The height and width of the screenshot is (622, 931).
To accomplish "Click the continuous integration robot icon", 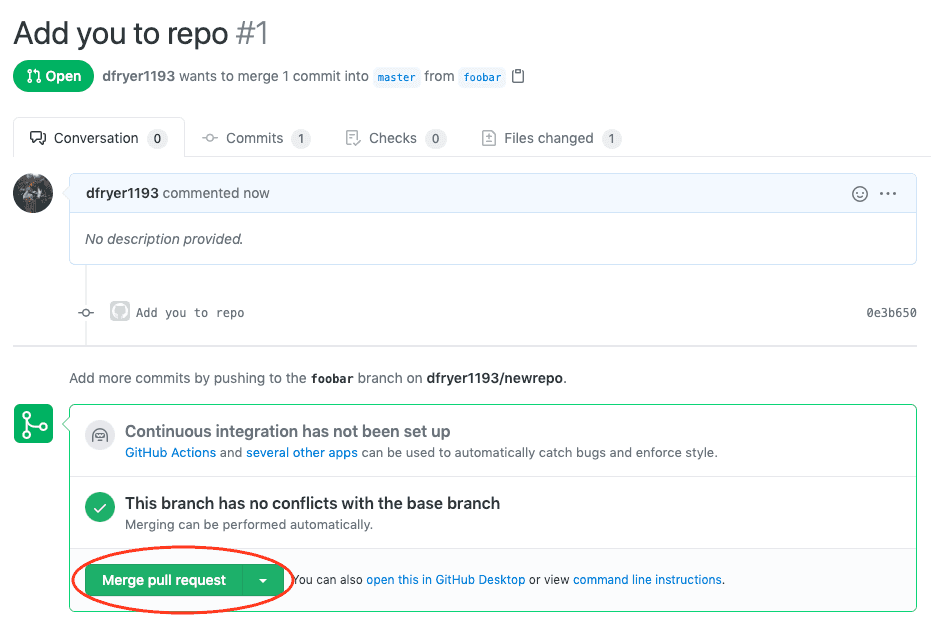I will 99,436.
